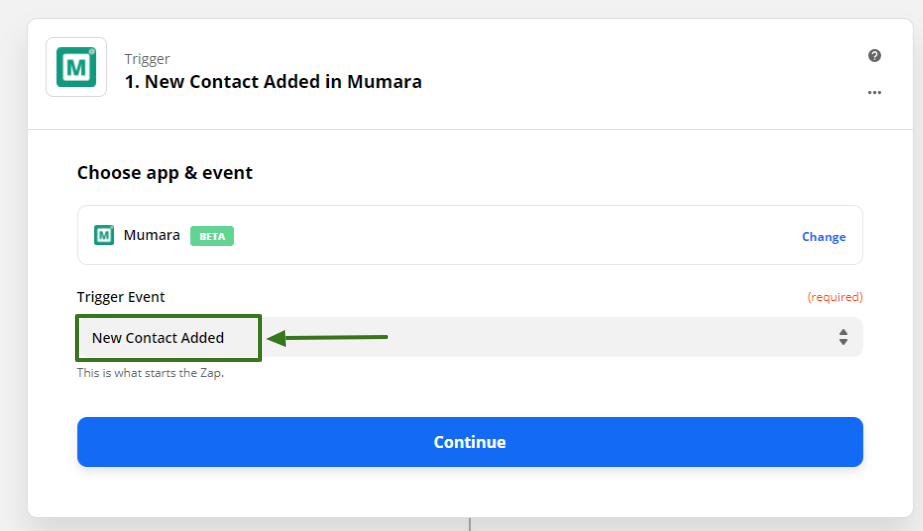Click the hint This is what starts the Zap
Screen dimensions: 923x531
pos(151,373)
